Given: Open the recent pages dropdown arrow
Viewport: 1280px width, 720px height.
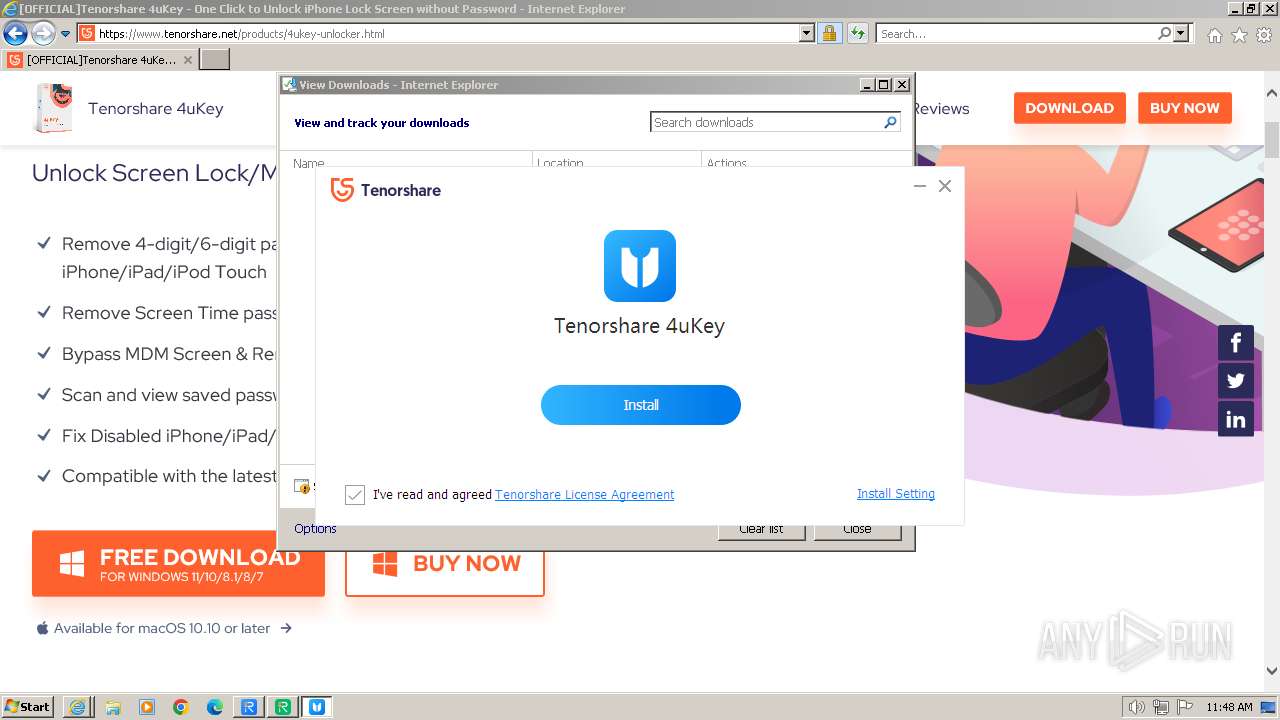Looking at the screenshot, I should coord(66,34).
